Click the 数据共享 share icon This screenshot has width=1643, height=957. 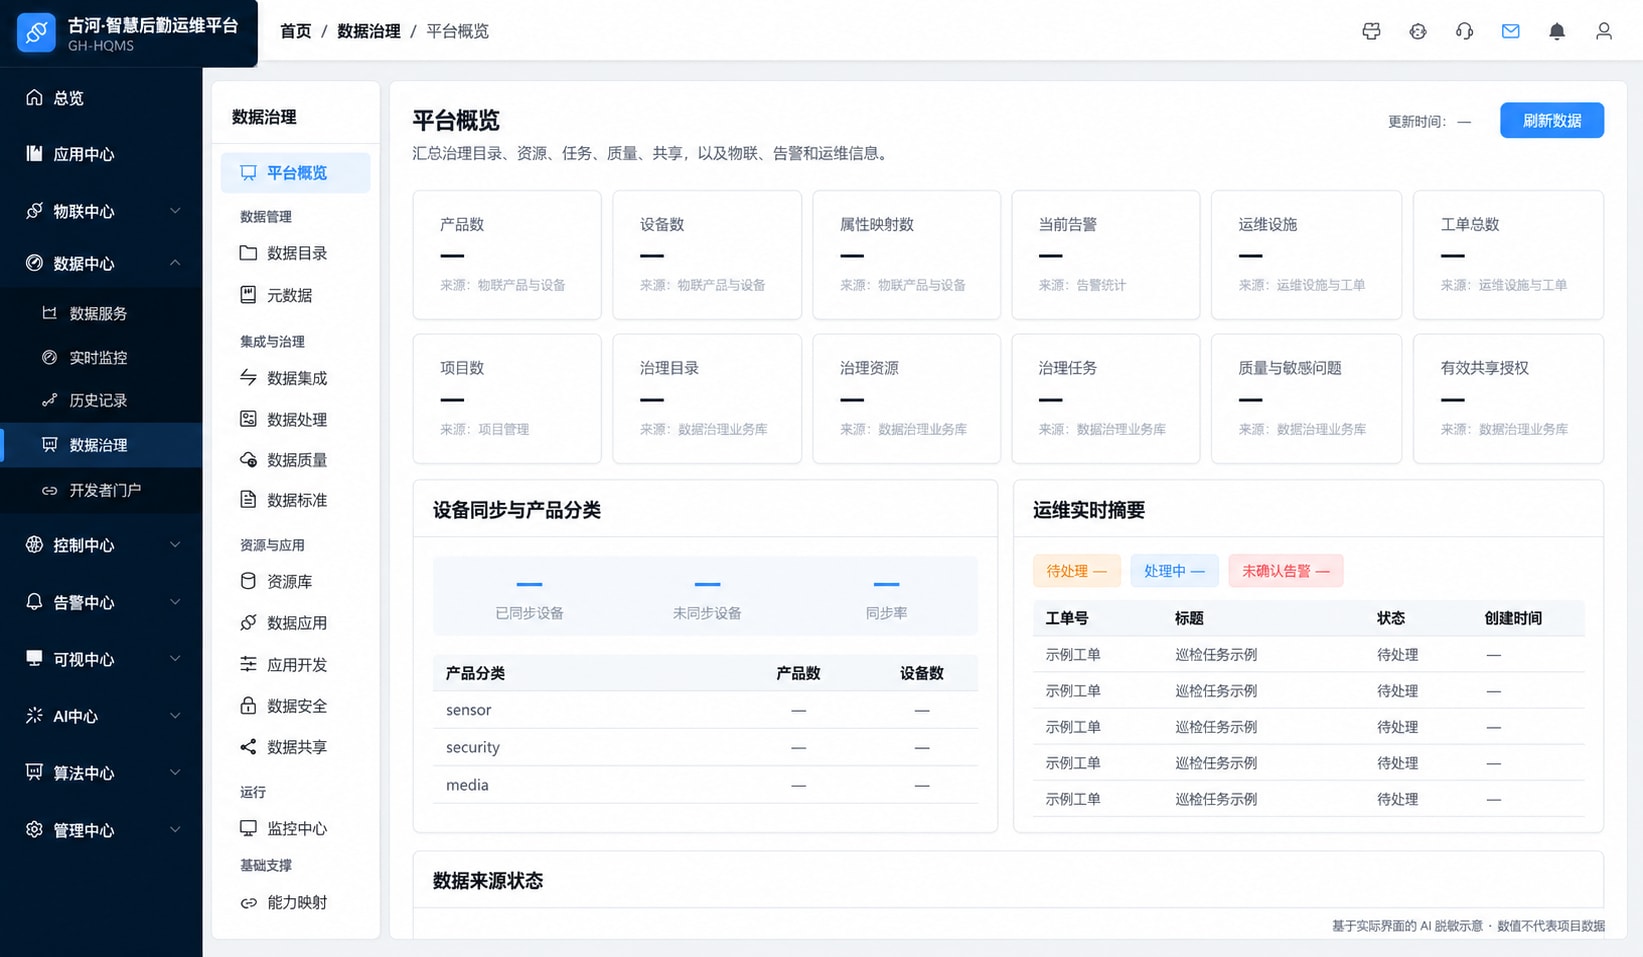(x=248, y=746)
